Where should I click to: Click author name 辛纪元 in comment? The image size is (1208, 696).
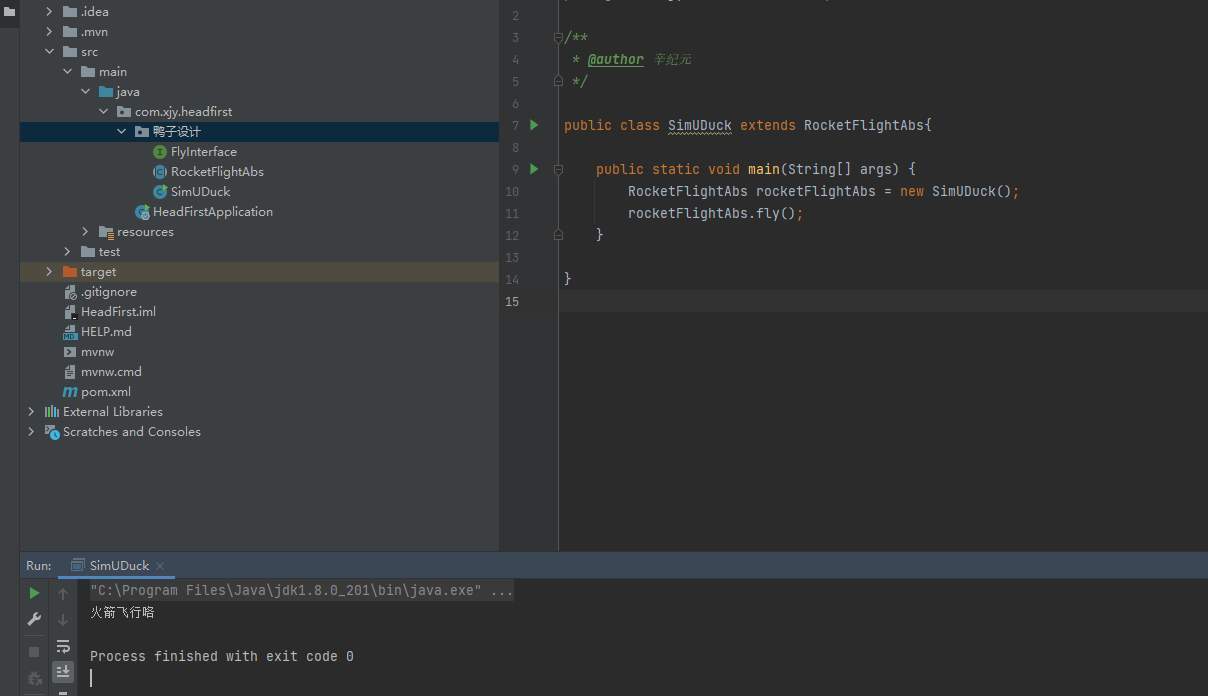point(672,59)
